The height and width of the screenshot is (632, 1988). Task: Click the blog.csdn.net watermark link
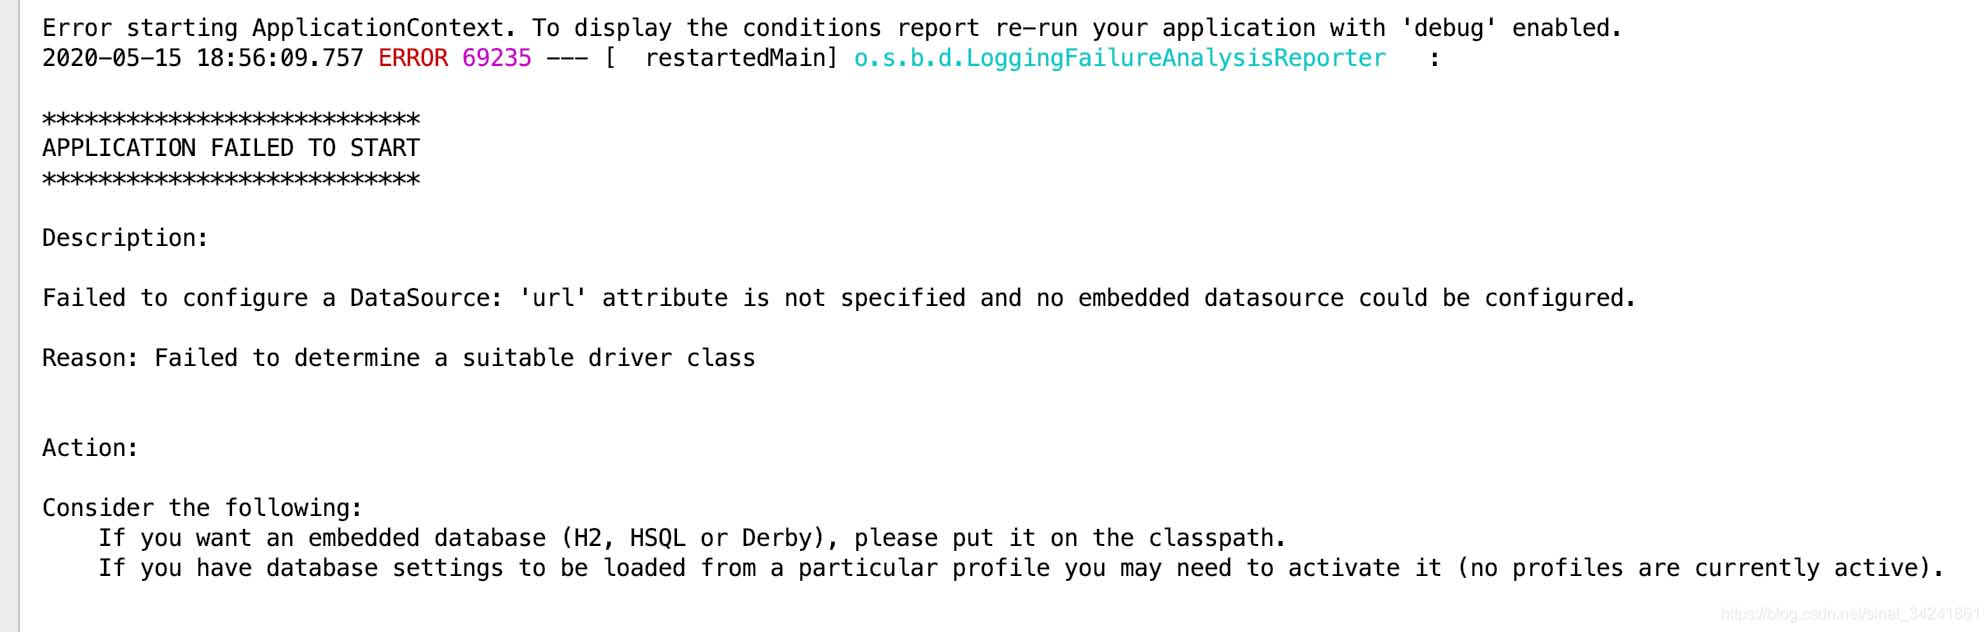click(x=1848, y=614)
